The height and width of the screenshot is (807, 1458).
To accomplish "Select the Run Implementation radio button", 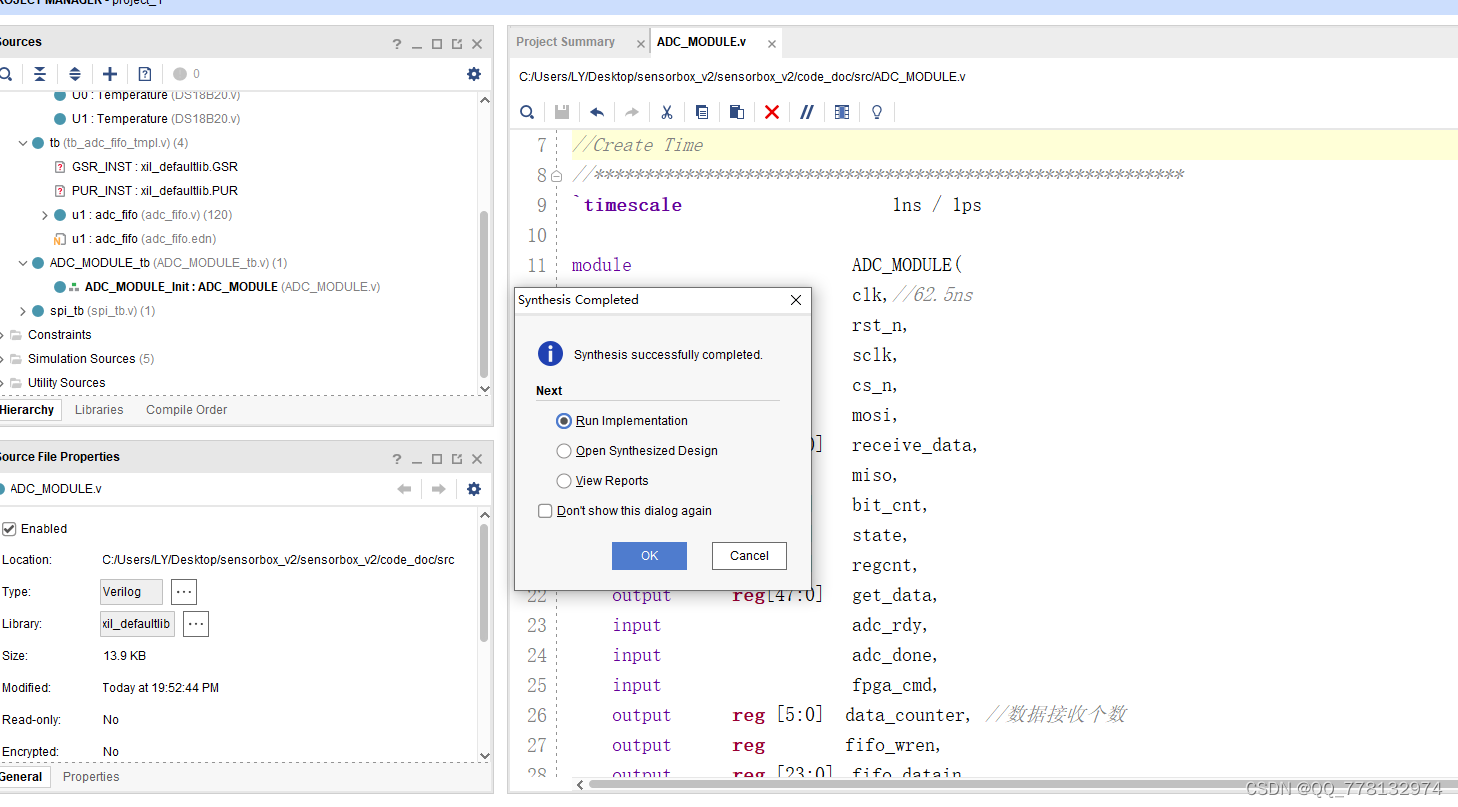I will [x=563, y=421].
